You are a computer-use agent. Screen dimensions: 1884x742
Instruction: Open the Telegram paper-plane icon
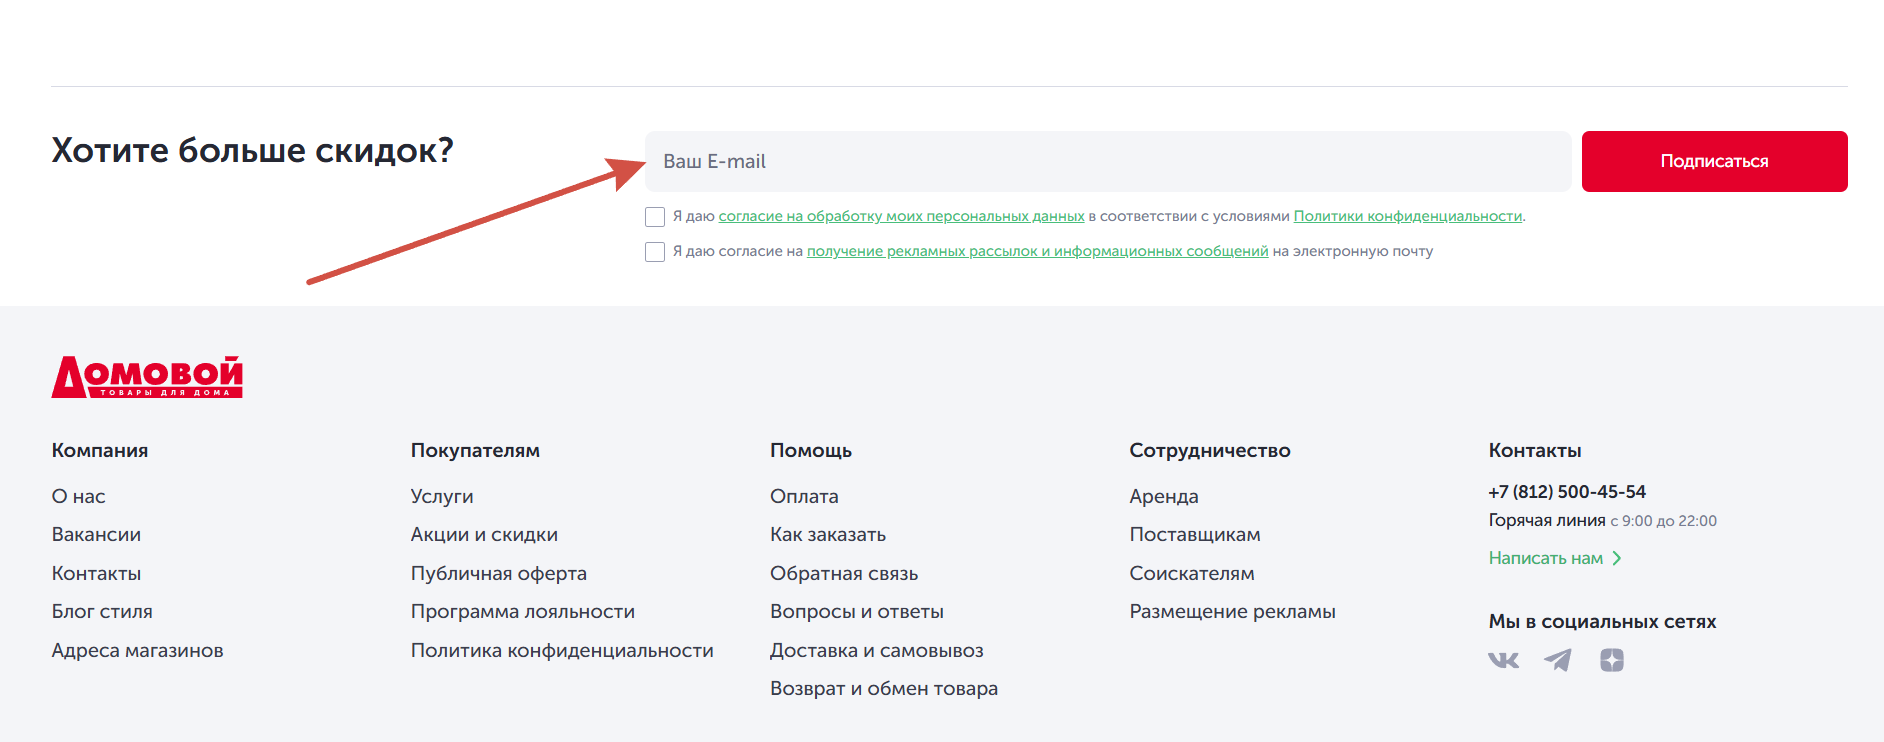click(1558, 660)
